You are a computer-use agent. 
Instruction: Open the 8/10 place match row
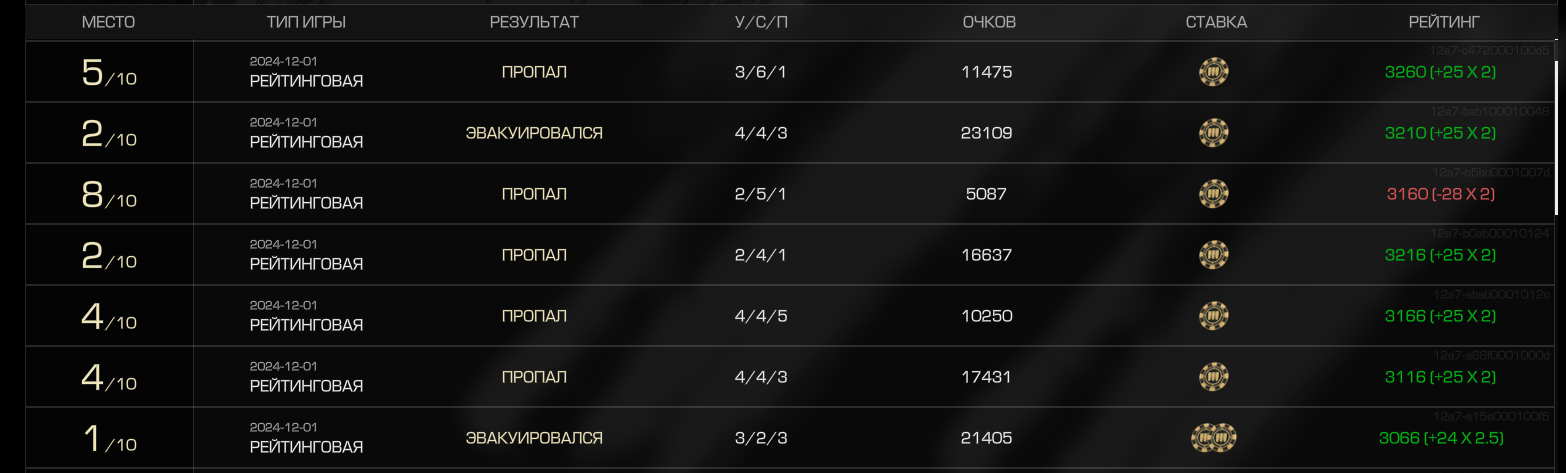790,194
